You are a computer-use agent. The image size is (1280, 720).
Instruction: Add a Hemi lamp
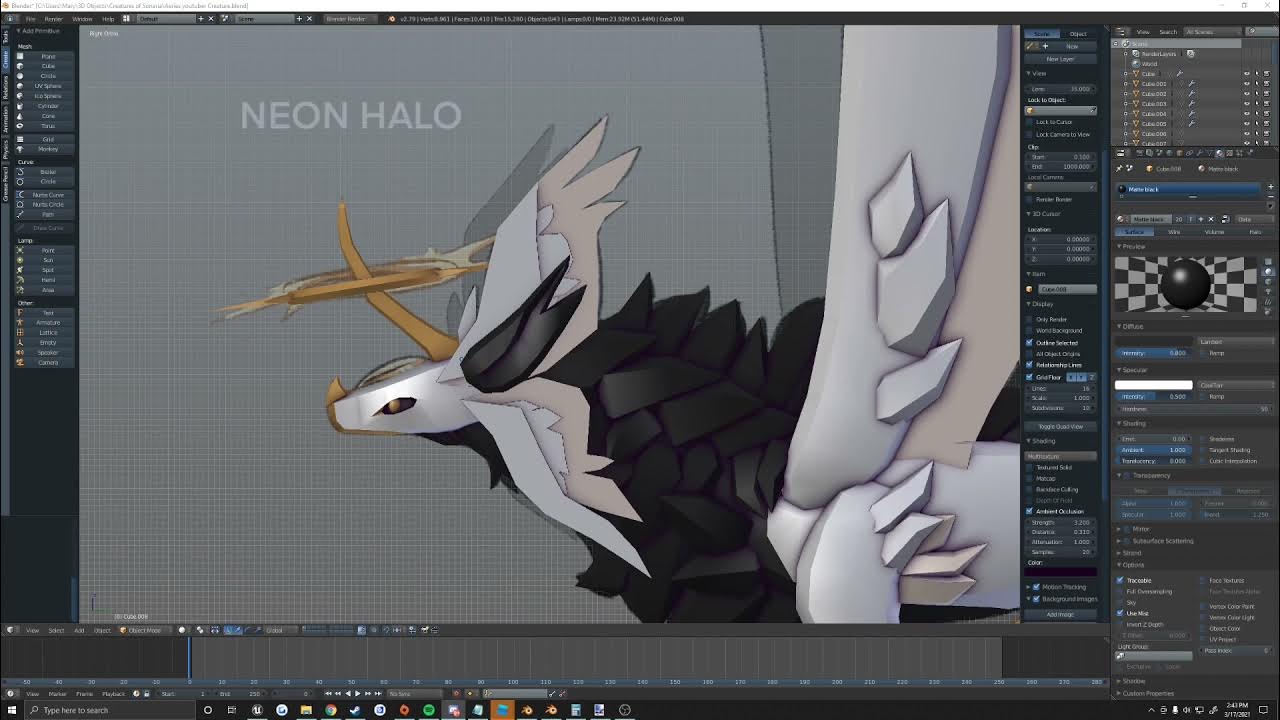click(x=47, y=280)
